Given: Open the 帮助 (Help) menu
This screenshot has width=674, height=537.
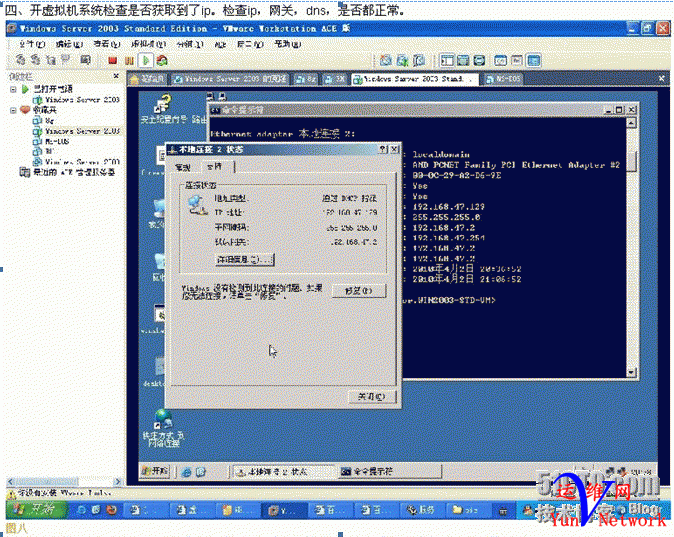Looking at the screenshot, I should [288, 44].
